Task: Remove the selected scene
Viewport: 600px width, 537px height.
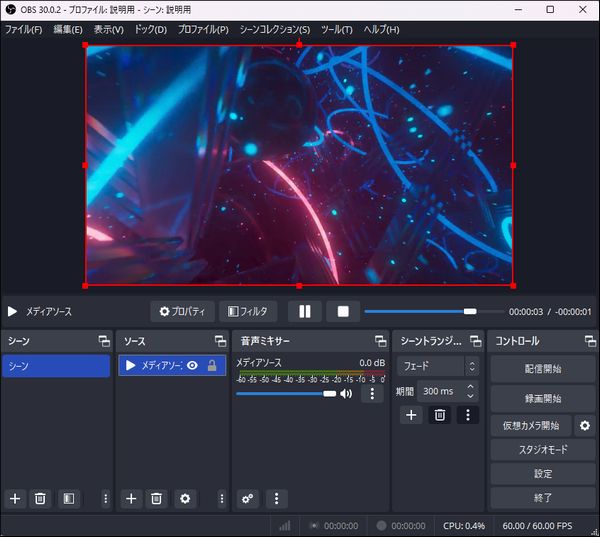Action: click(40, 499)
